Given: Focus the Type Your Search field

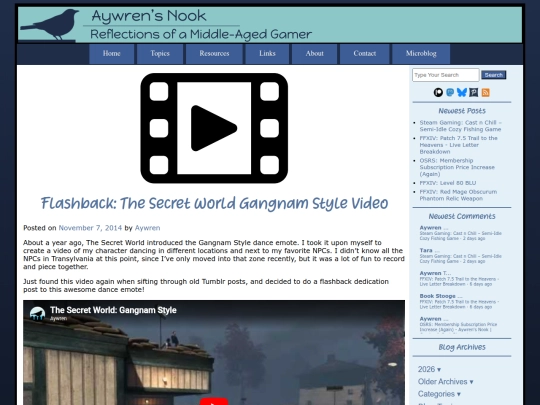Looking at the screenshot, I should point(446,75).
